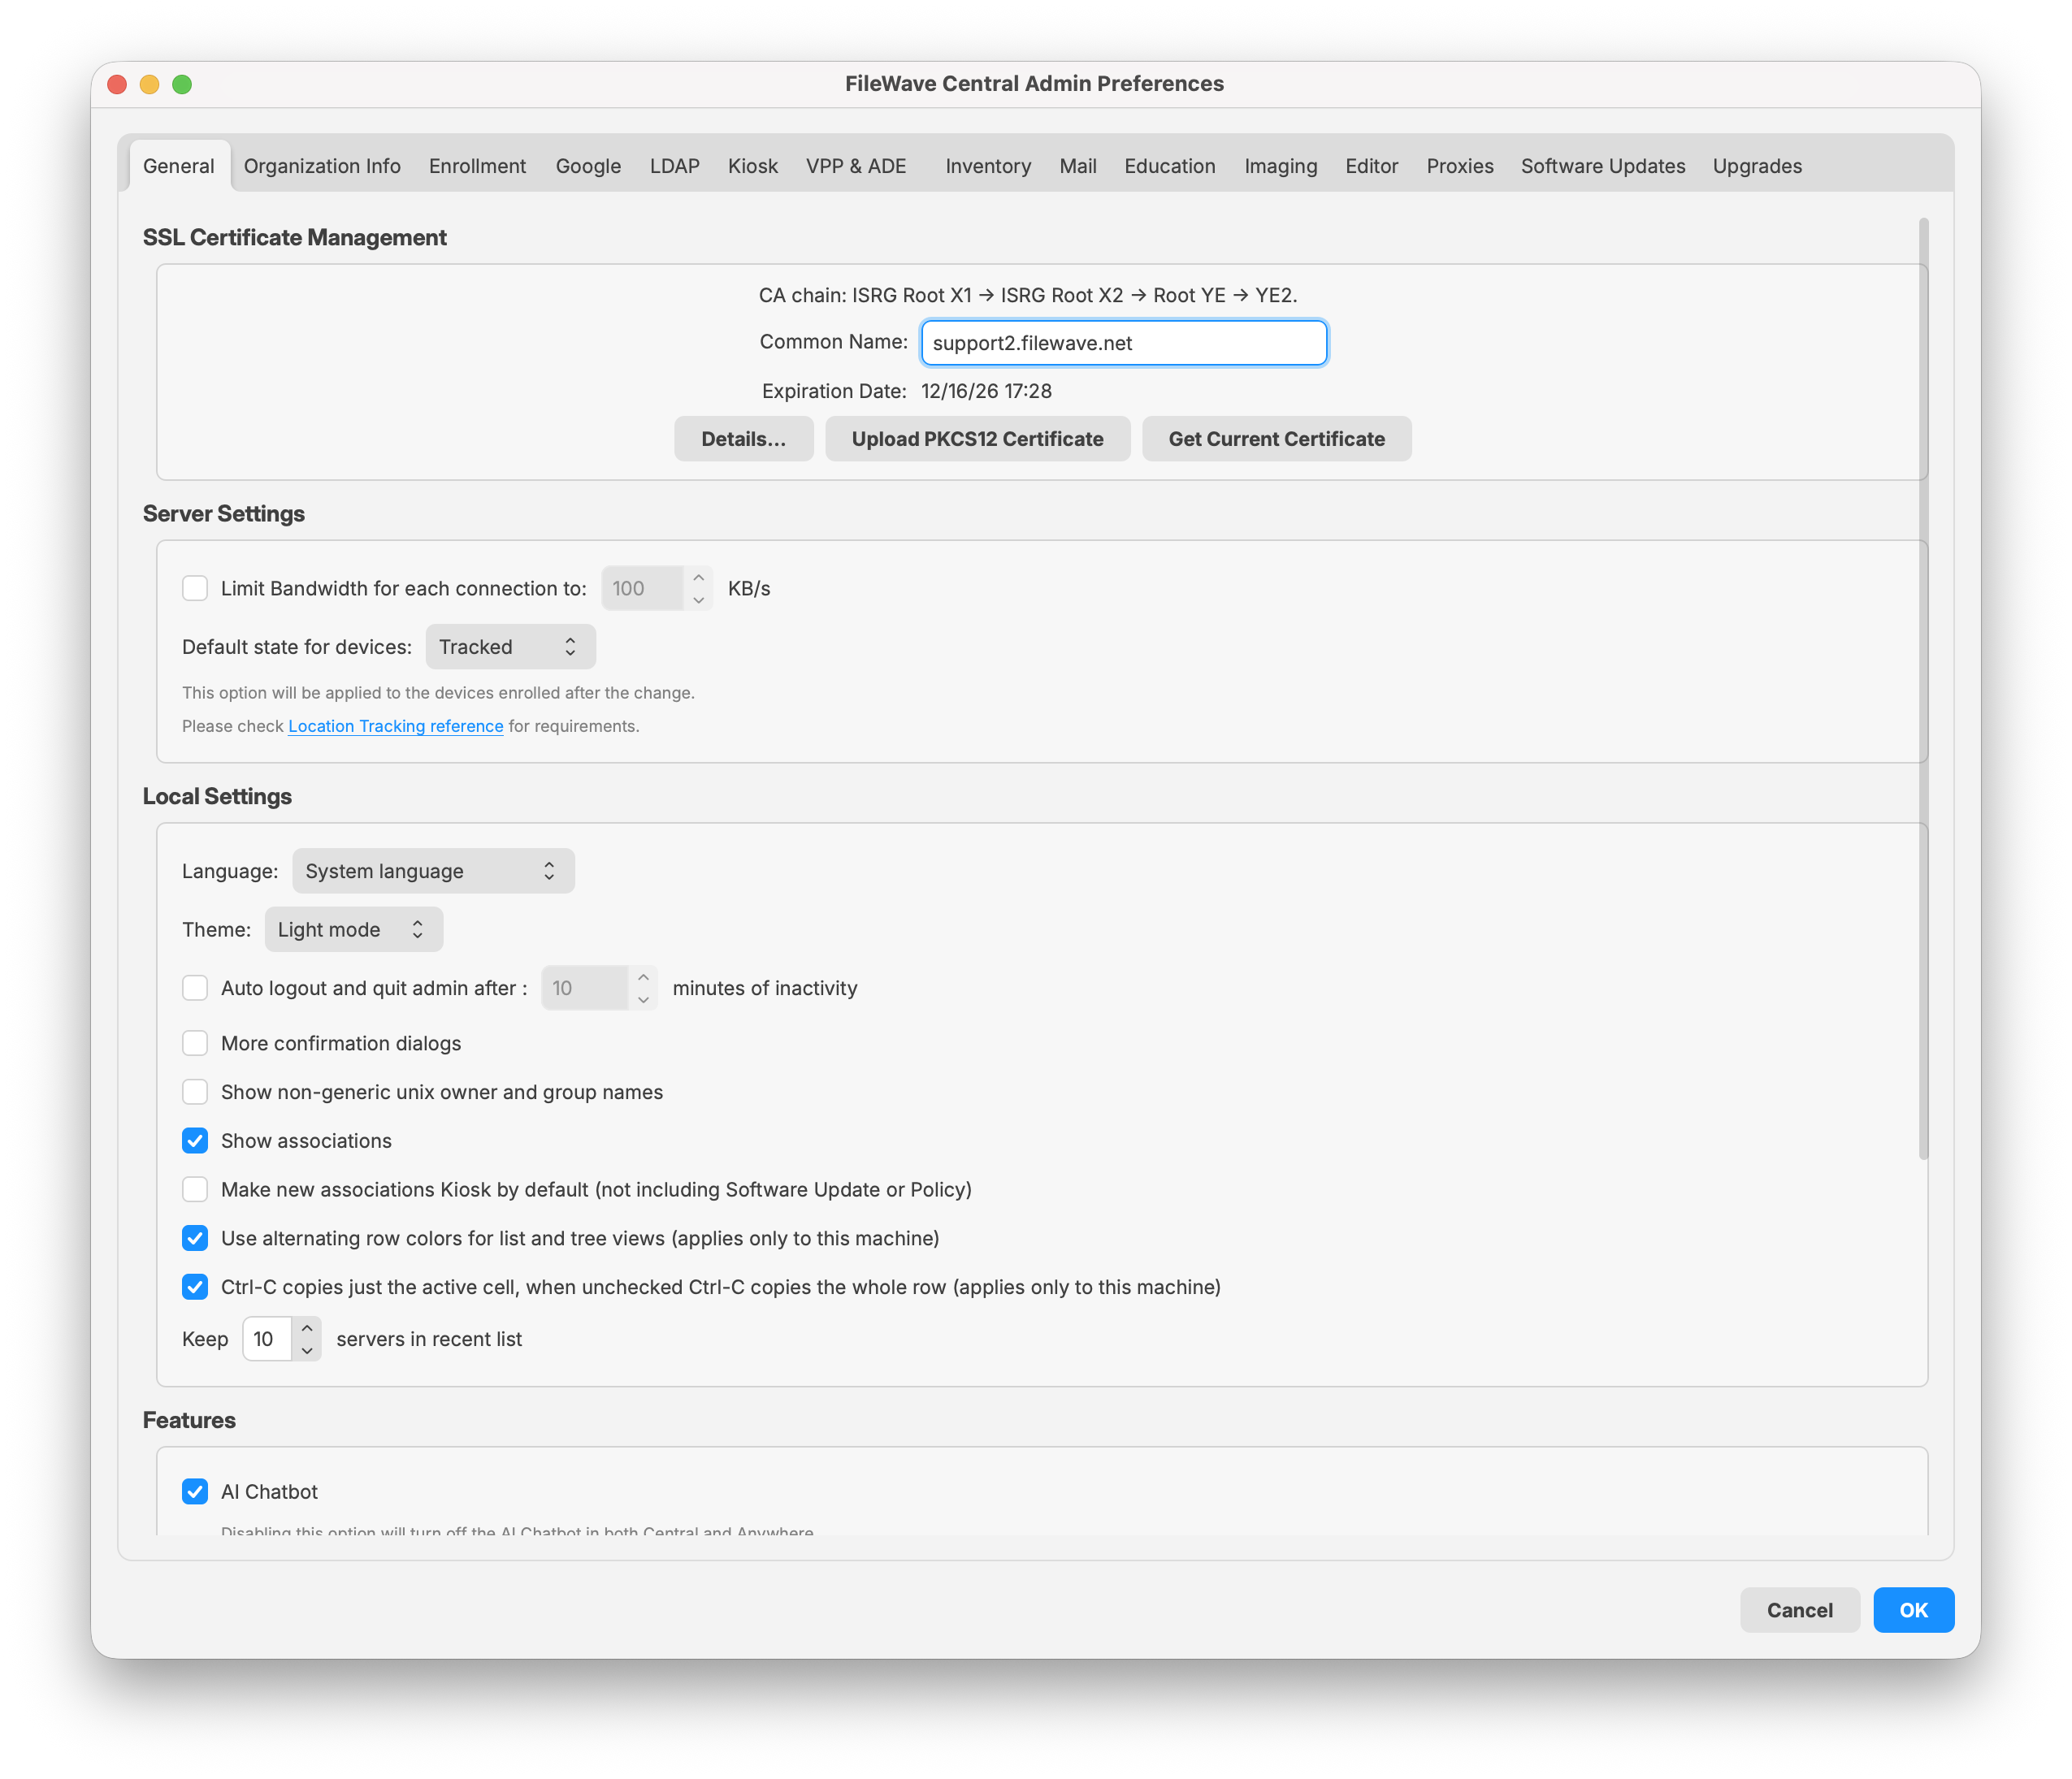Select the Google tab
Screen dimensions: 2072x1779
click(588, 166)
